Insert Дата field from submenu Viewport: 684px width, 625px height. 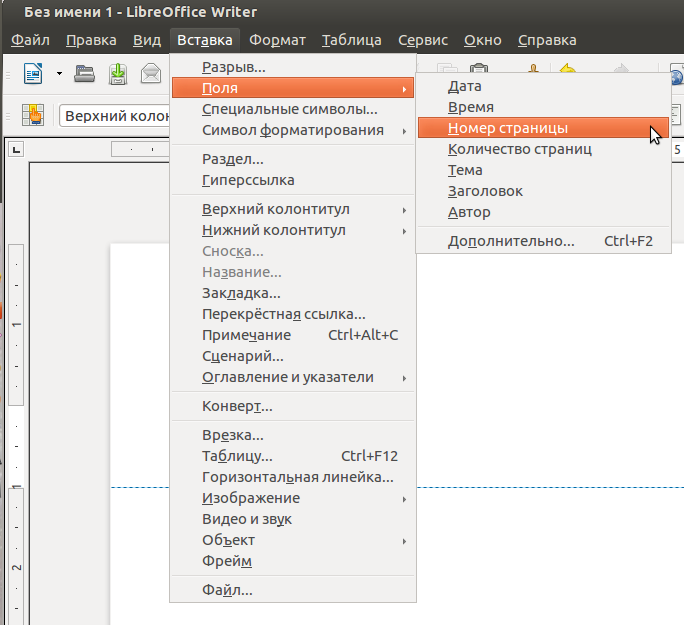point(543,86)
